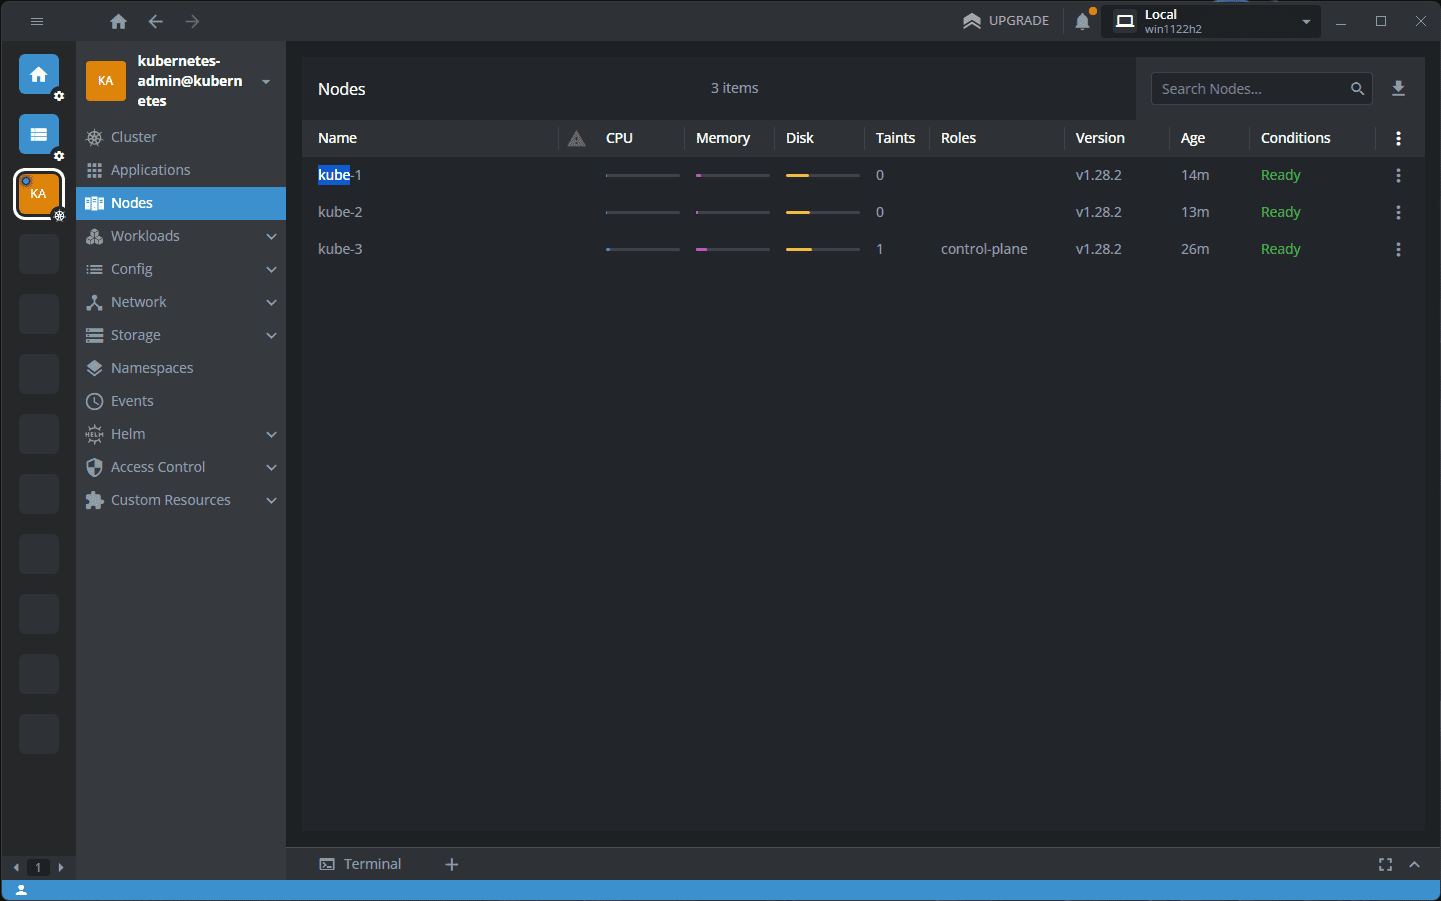Open the kebab menu for node kube-3
This screenshot has height=901, width=1441.
1398,249
